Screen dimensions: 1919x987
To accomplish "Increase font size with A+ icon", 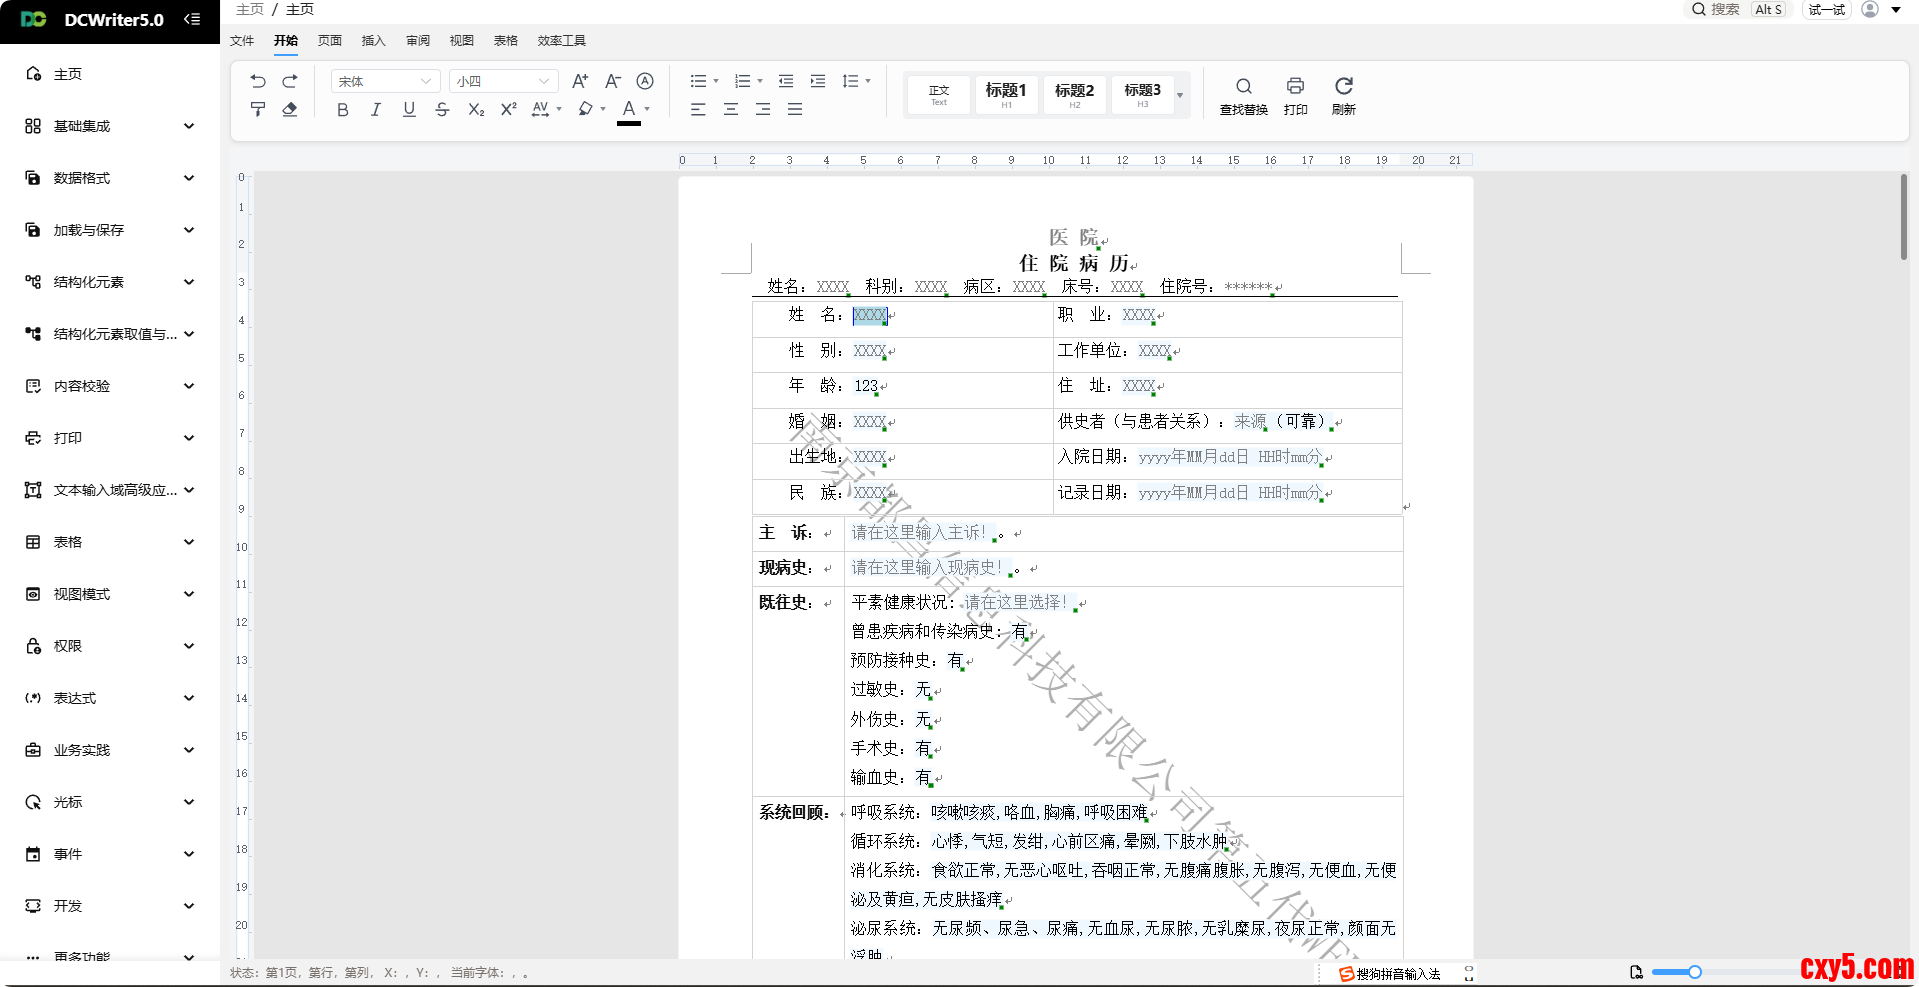I will click(x=580, y=81).
